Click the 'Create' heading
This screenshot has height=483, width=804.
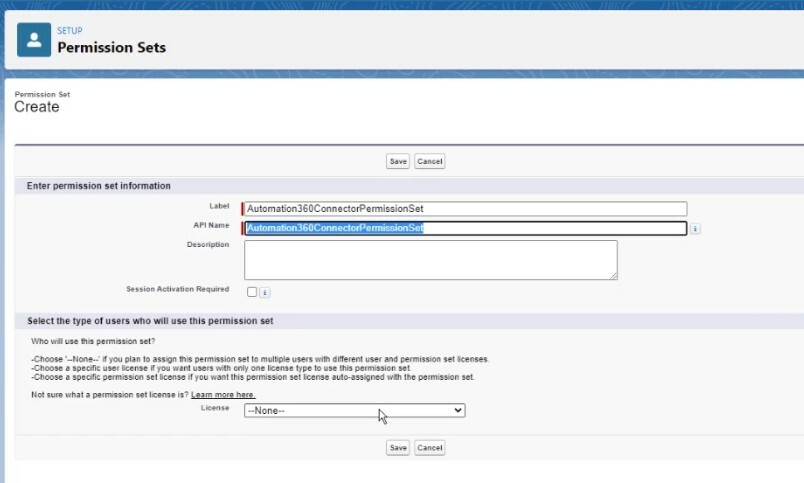(x=37, y=107)
